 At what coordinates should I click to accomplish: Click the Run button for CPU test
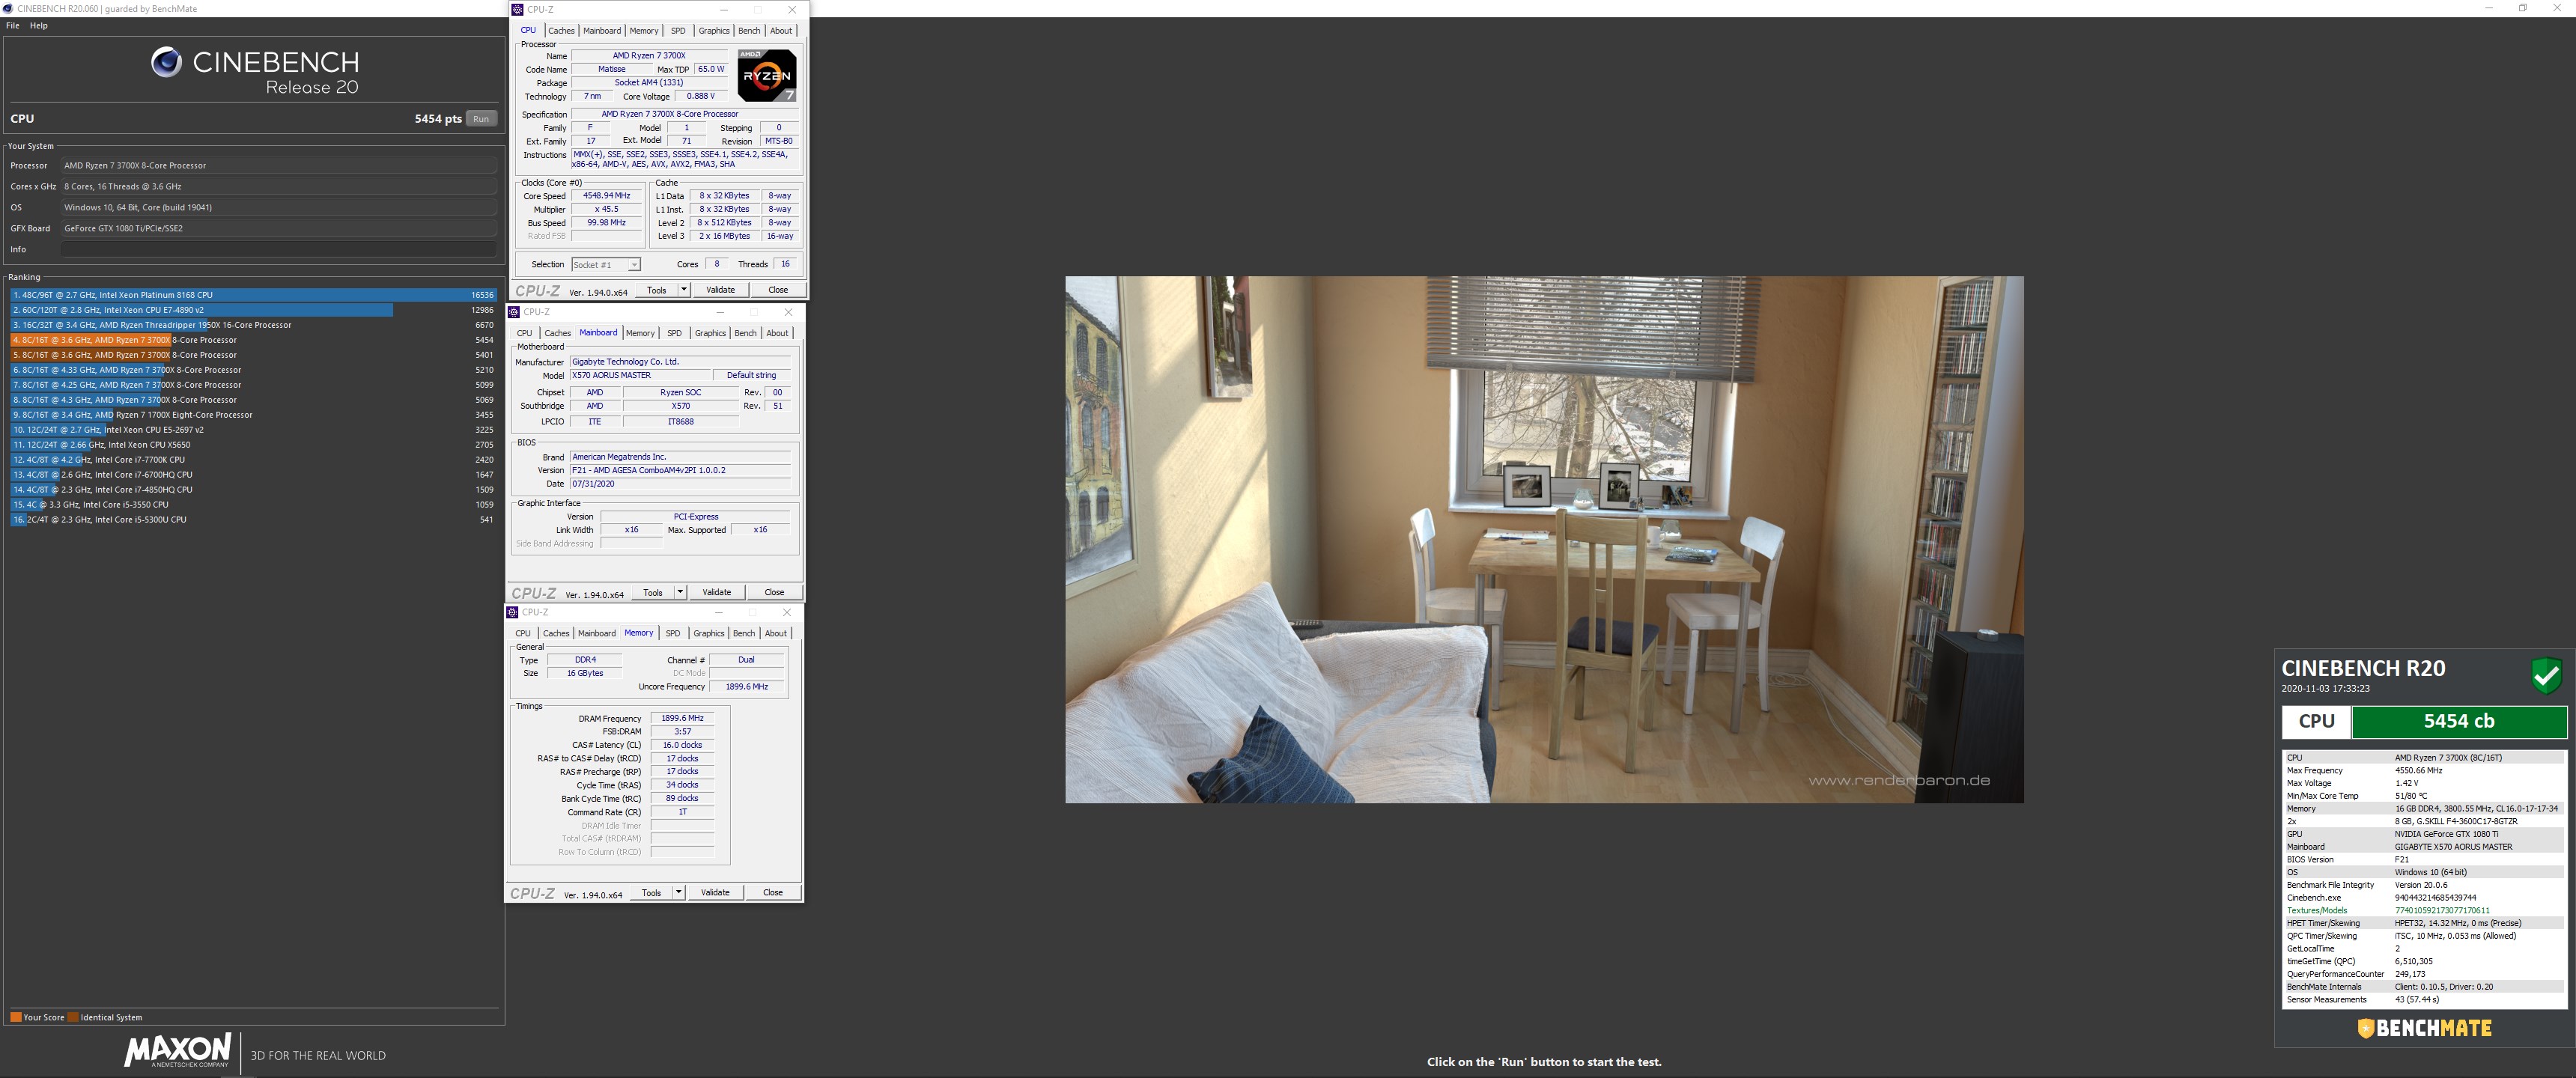[481, 119]
